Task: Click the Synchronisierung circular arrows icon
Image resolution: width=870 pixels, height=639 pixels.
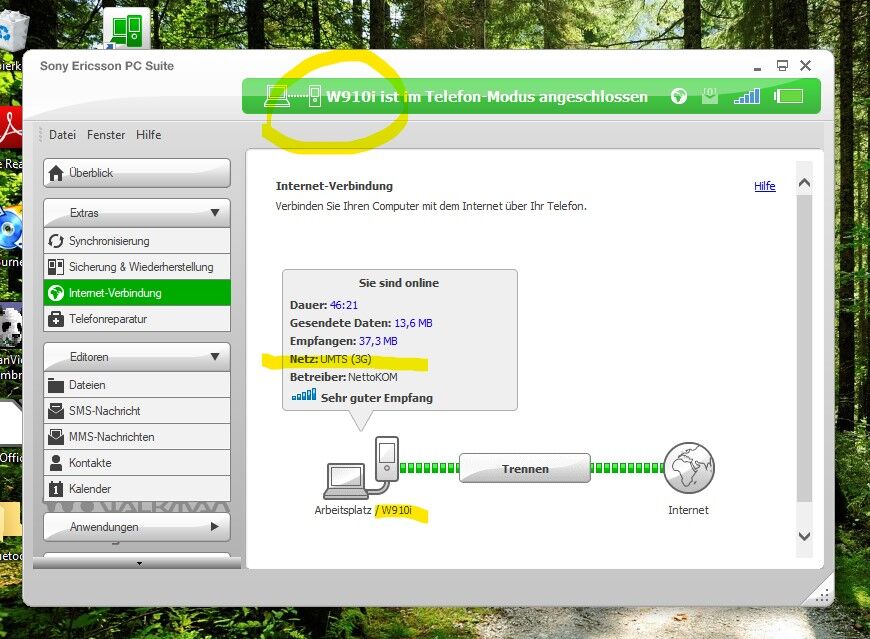Action: [x=55, y=241]
